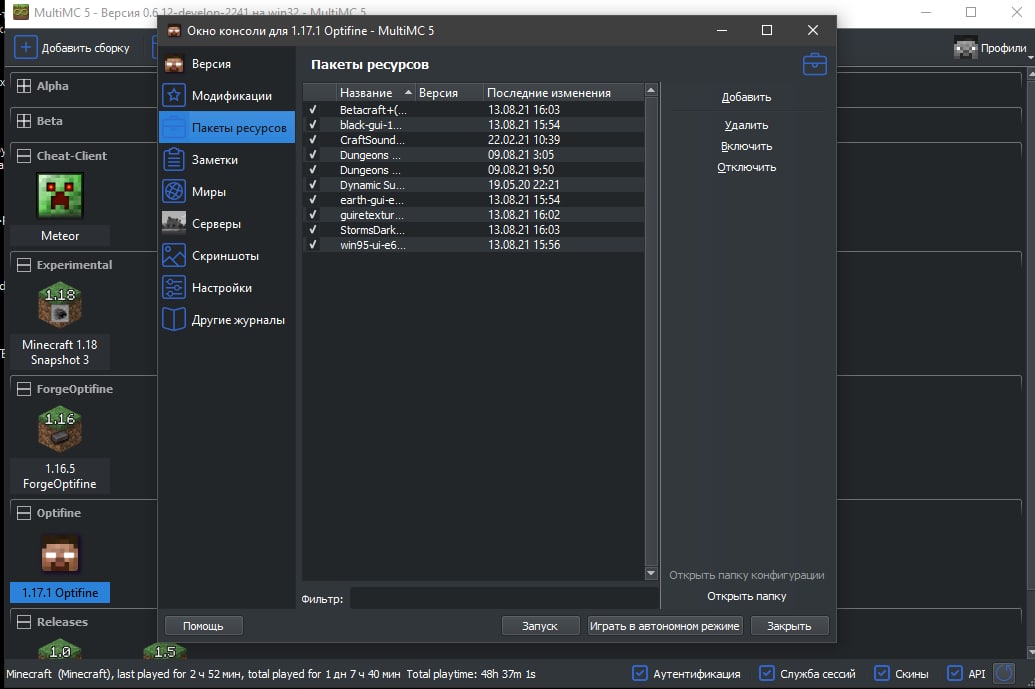Click Помощь button

pyautogui.click(x=203, y=626)
